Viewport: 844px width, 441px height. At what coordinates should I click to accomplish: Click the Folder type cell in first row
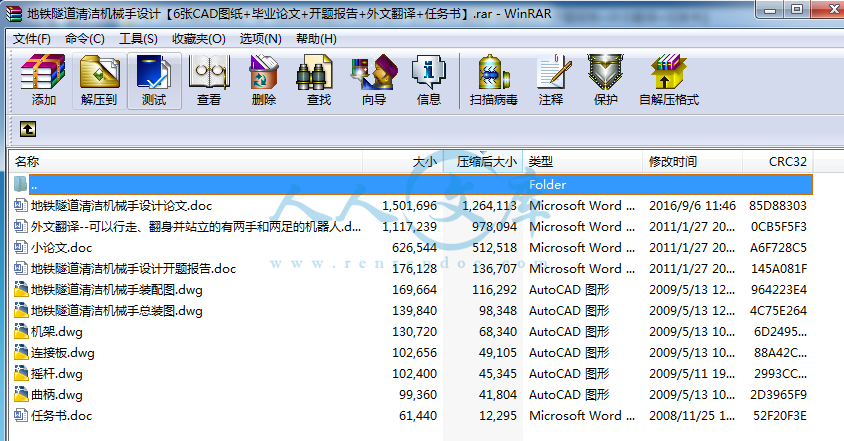(547, 185)
